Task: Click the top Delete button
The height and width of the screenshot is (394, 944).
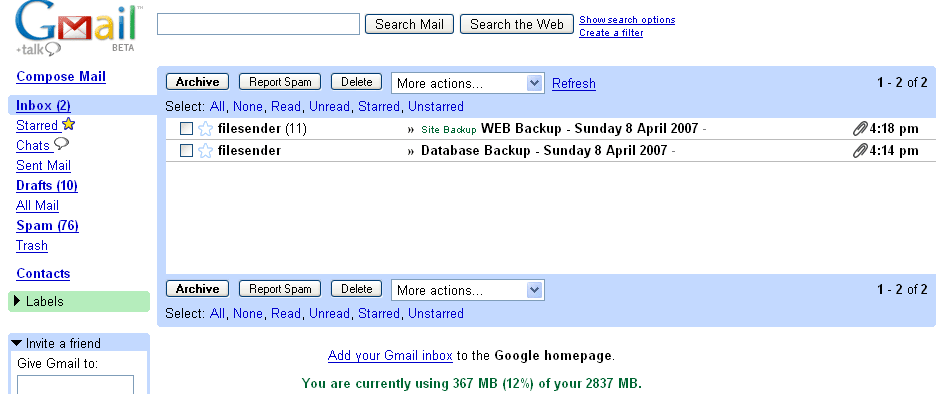Action: (356, 82)
